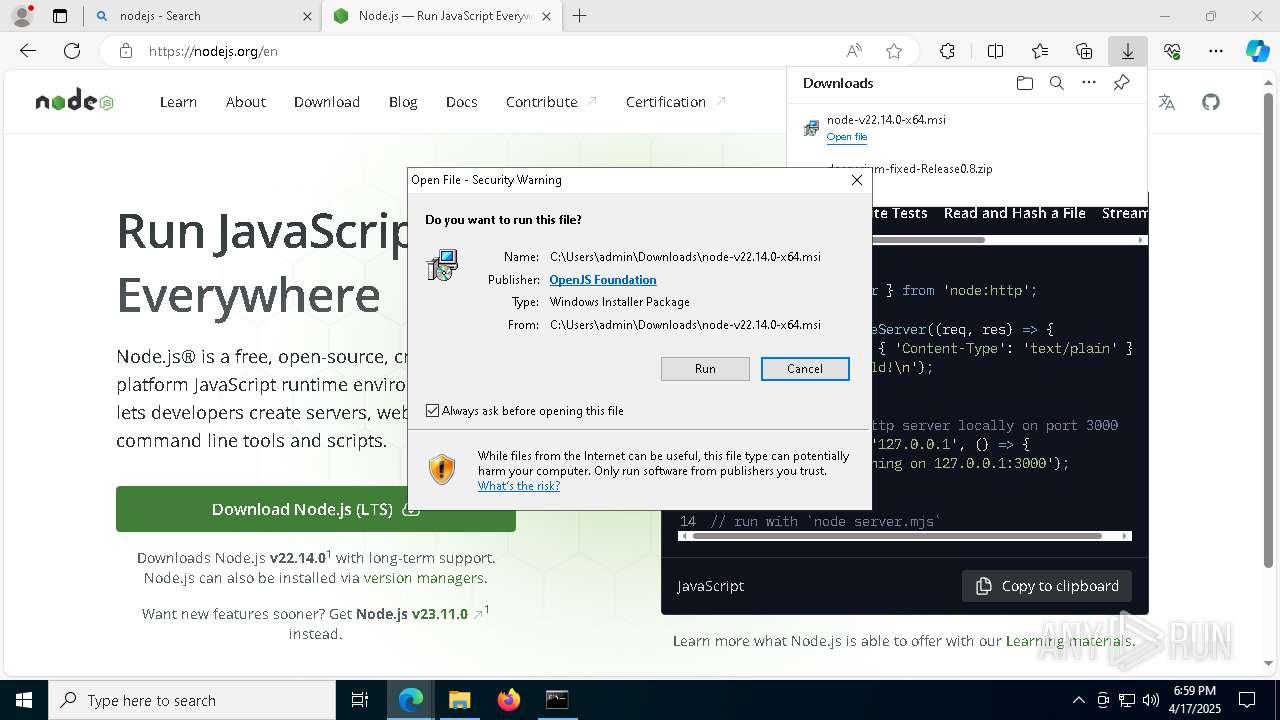Show hidden system tray icons
Viewport: 1280px width, 720px height.
(1078, 700)
